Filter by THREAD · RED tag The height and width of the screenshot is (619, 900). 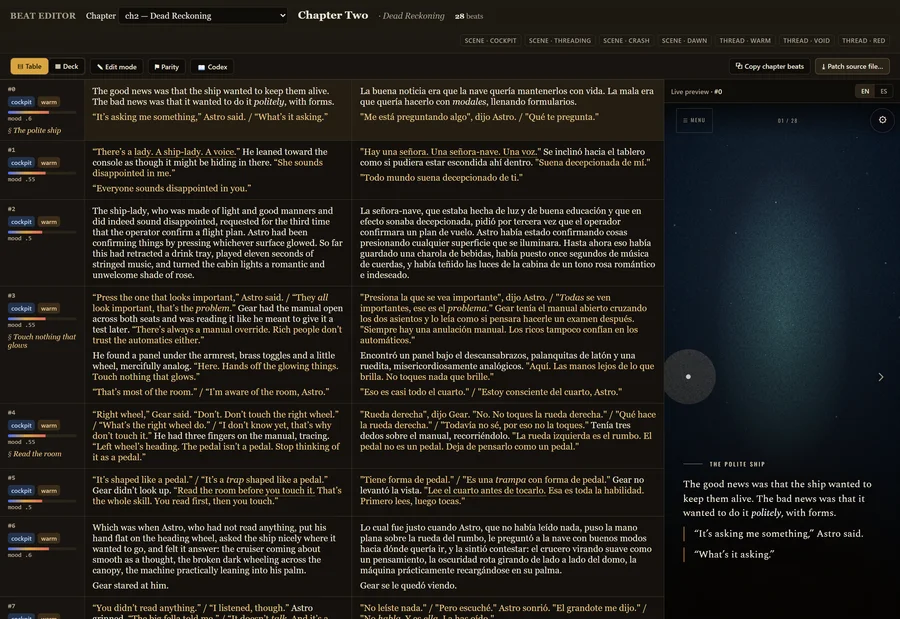click(863, 41)
